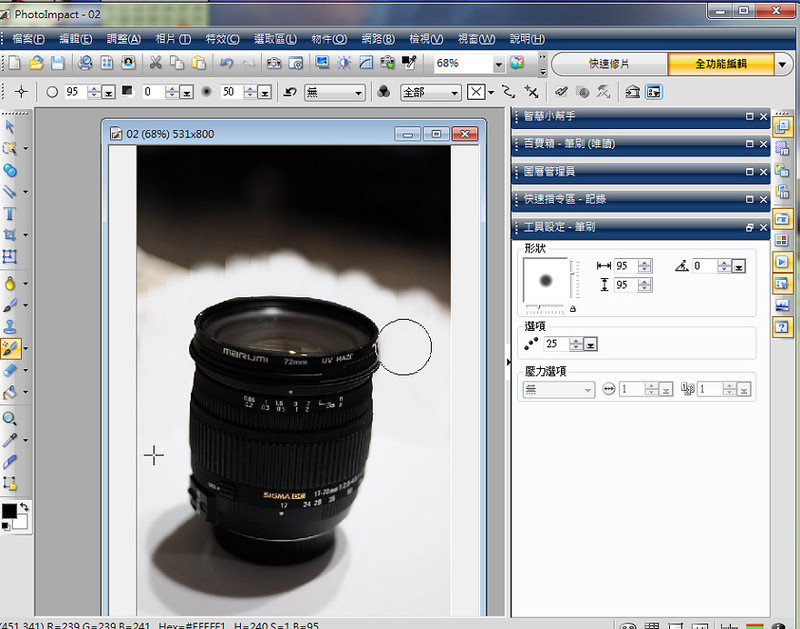Select the Stamp clone tool
The image size is (800, 629).
pos(10,326)
